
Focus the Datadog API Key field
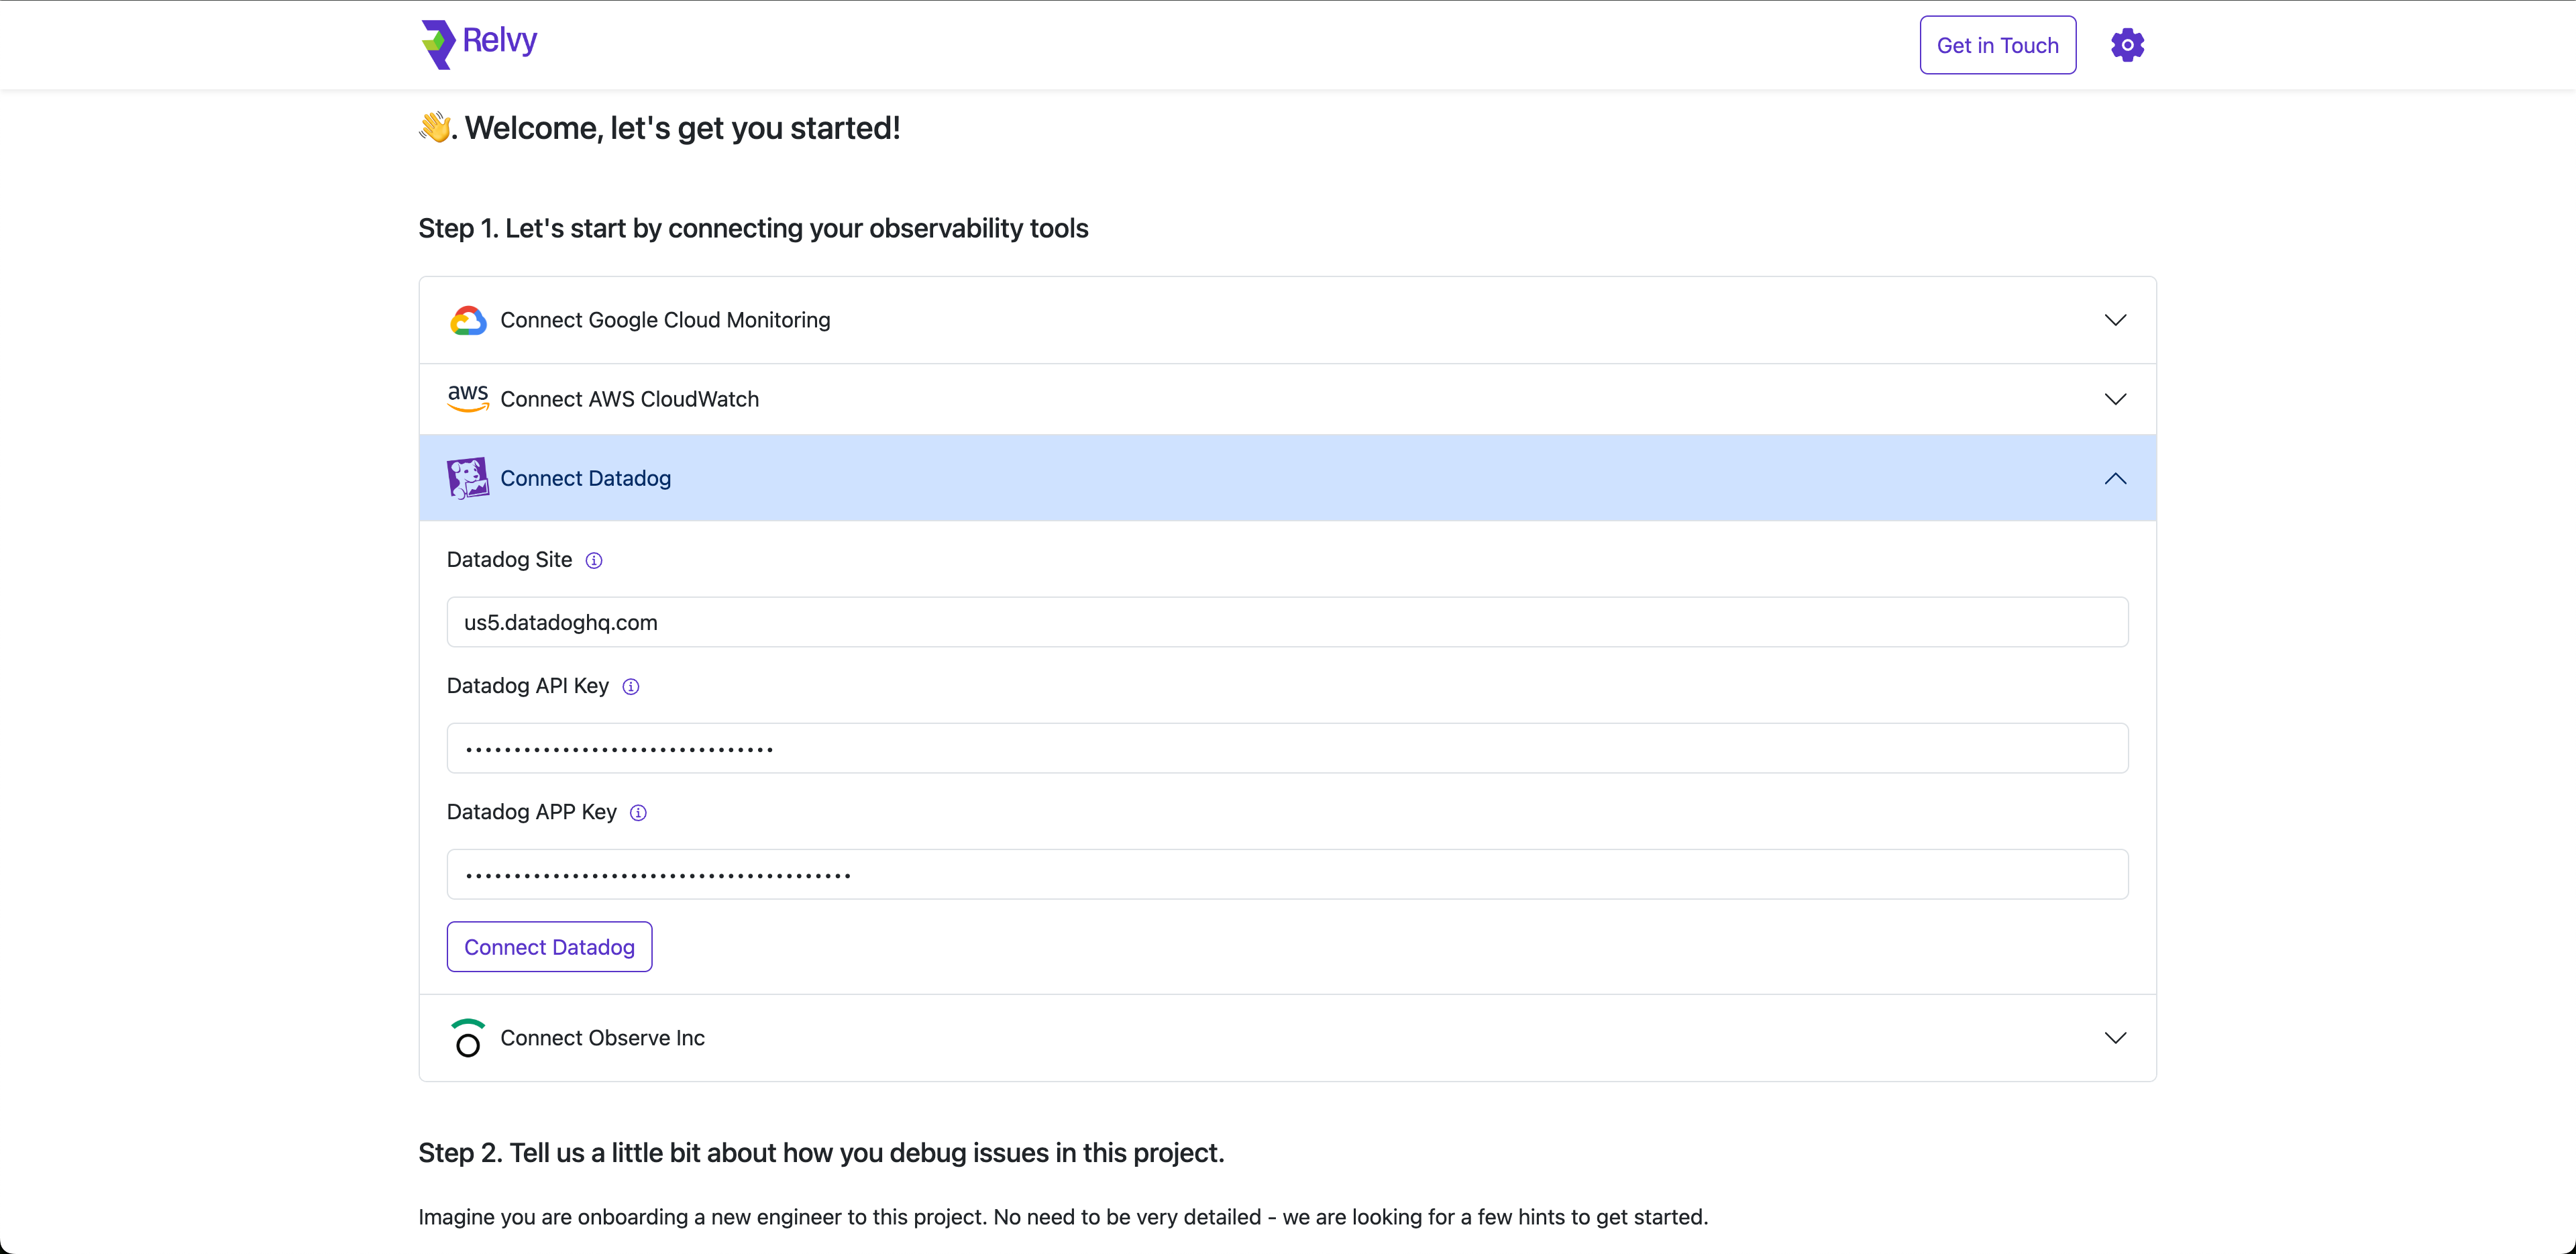pyautogui.click(x=1287, y=748)
